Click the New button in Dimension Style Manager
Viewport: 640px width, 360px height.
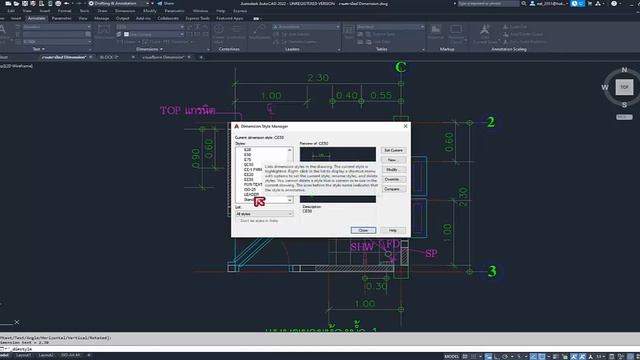coord(393,160)
